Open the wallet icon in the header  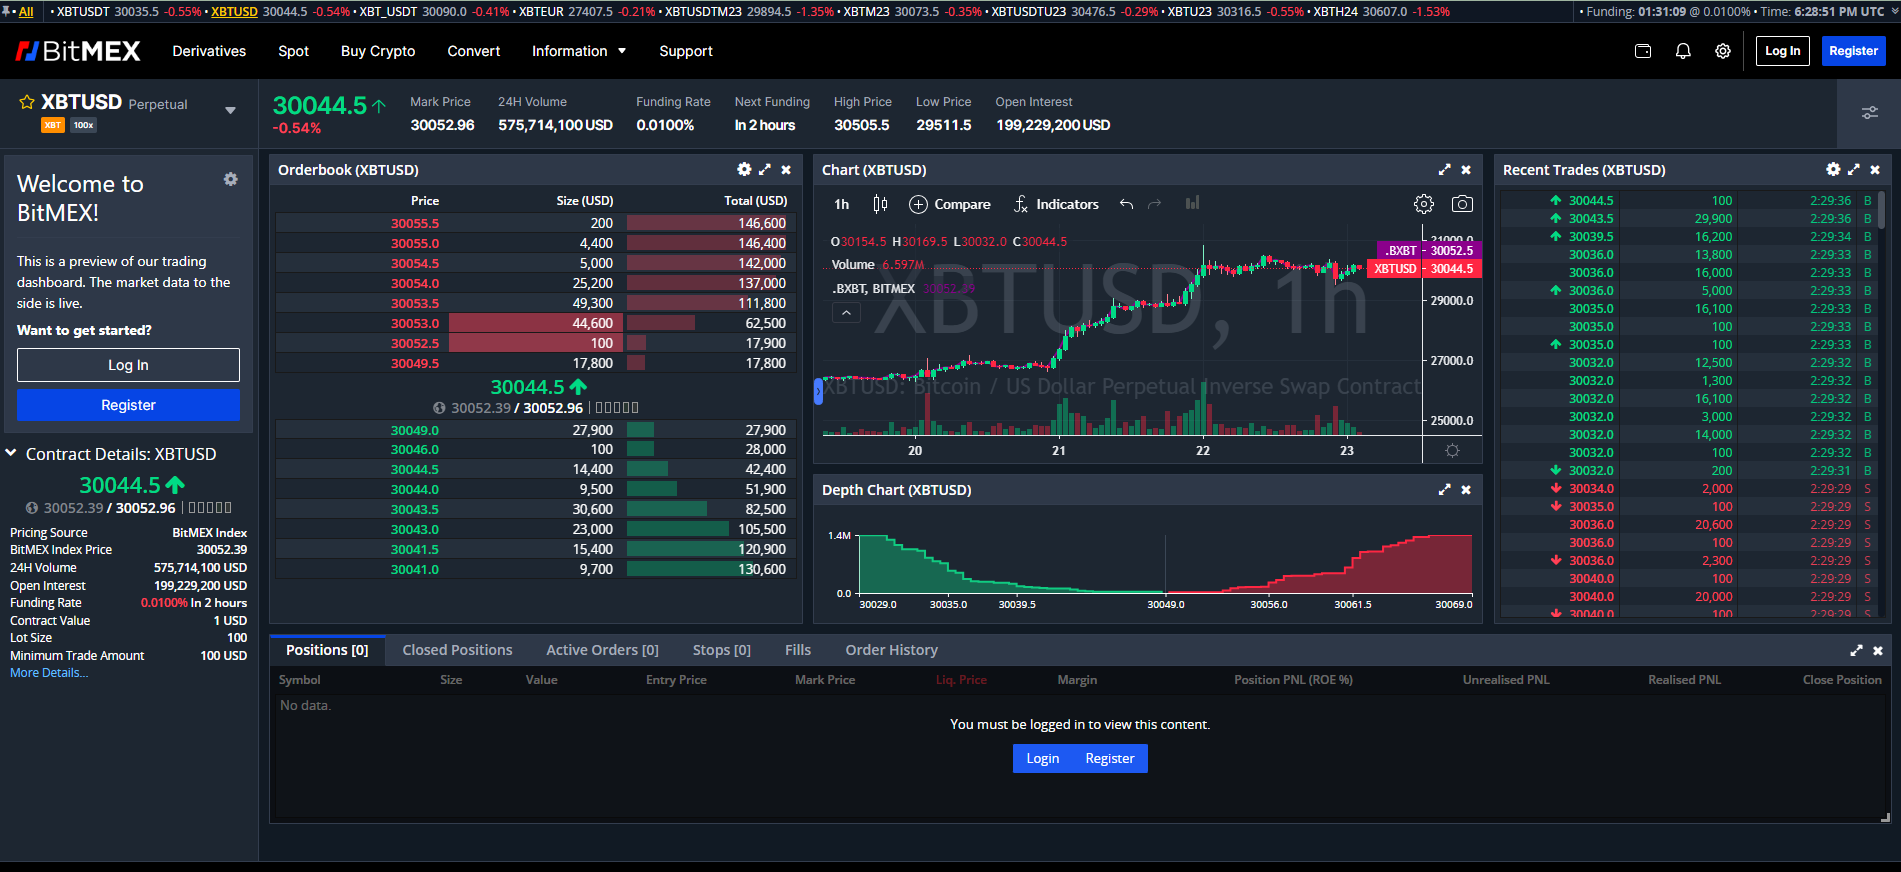pos(1643,51)
